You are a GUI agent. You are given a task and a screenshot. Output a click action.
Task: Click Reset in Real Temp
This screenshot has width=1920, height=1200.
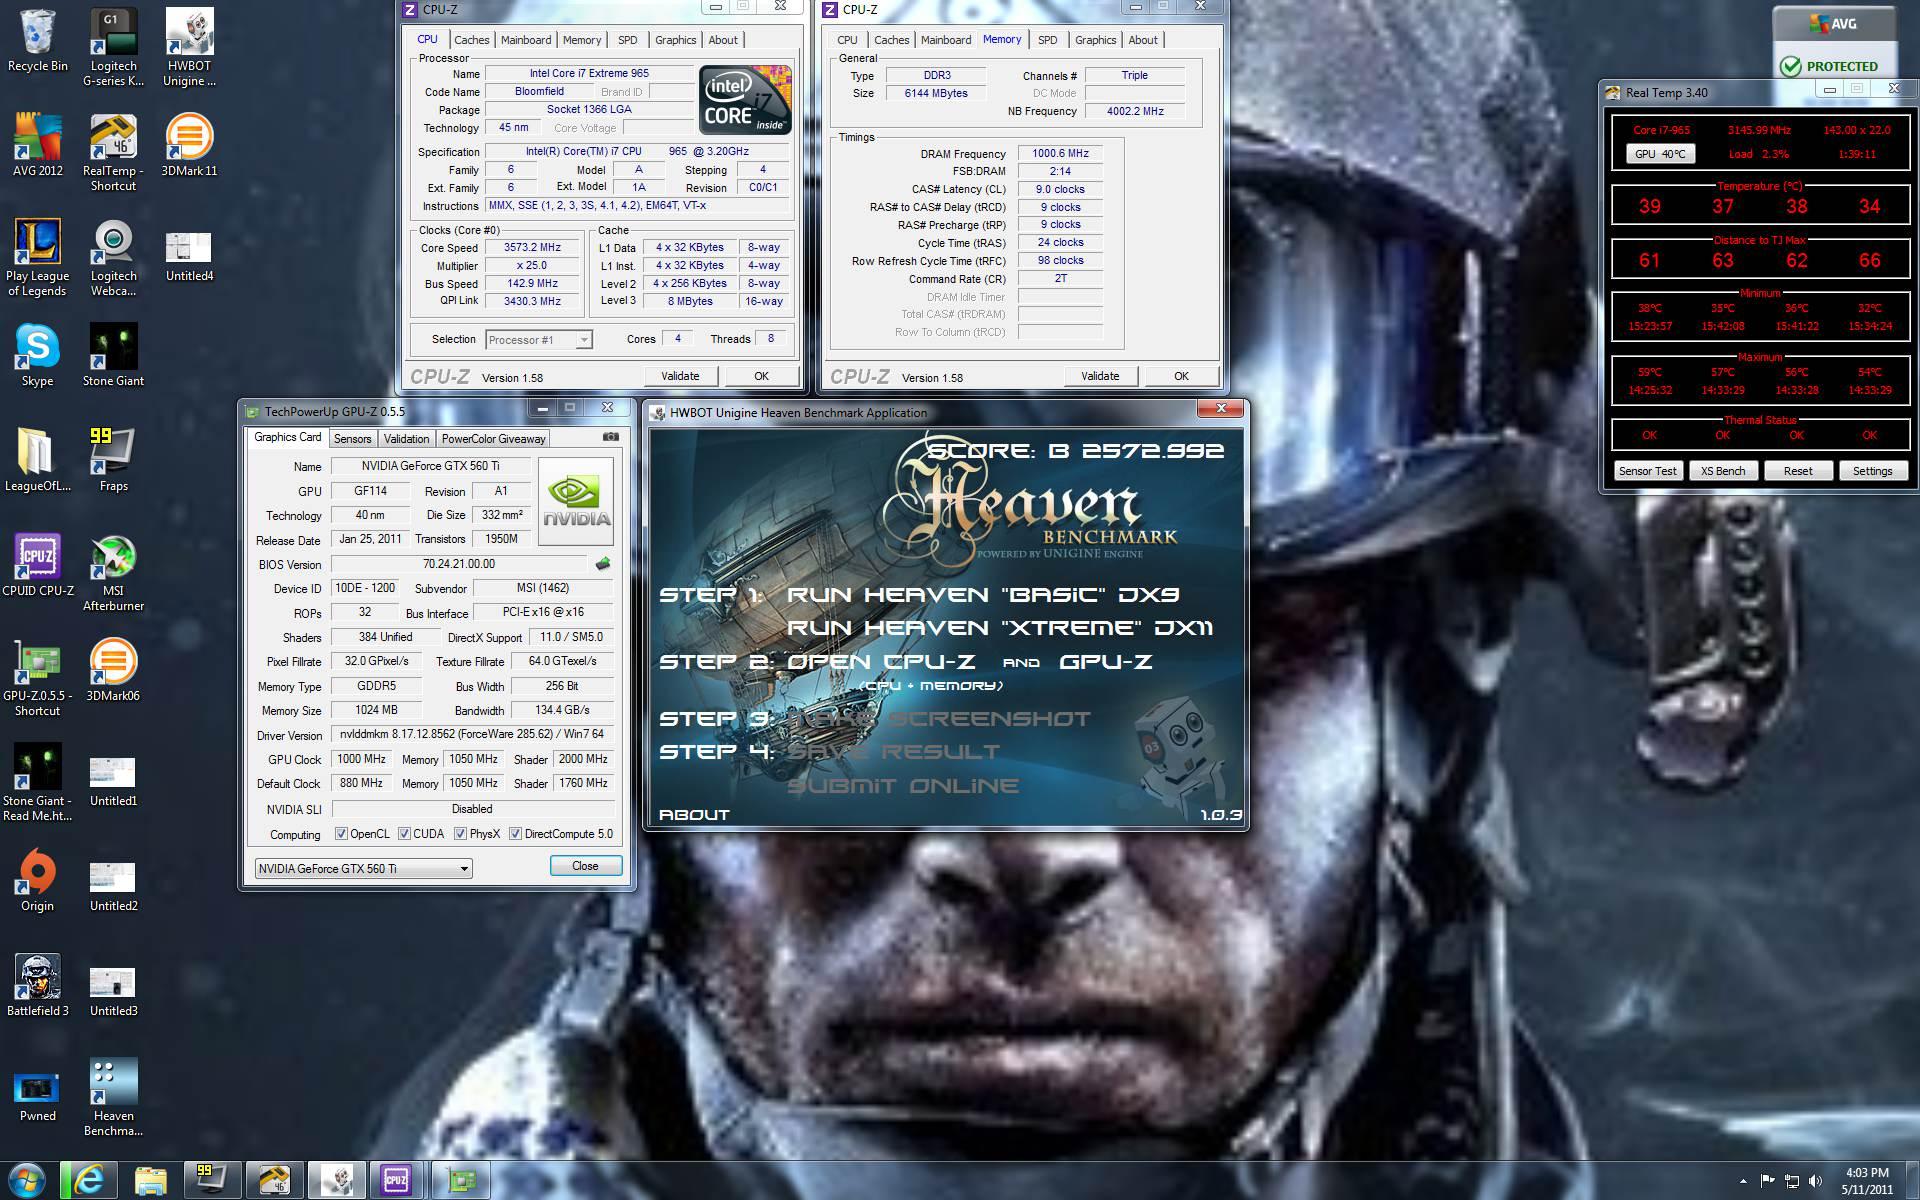(1798, 471)
